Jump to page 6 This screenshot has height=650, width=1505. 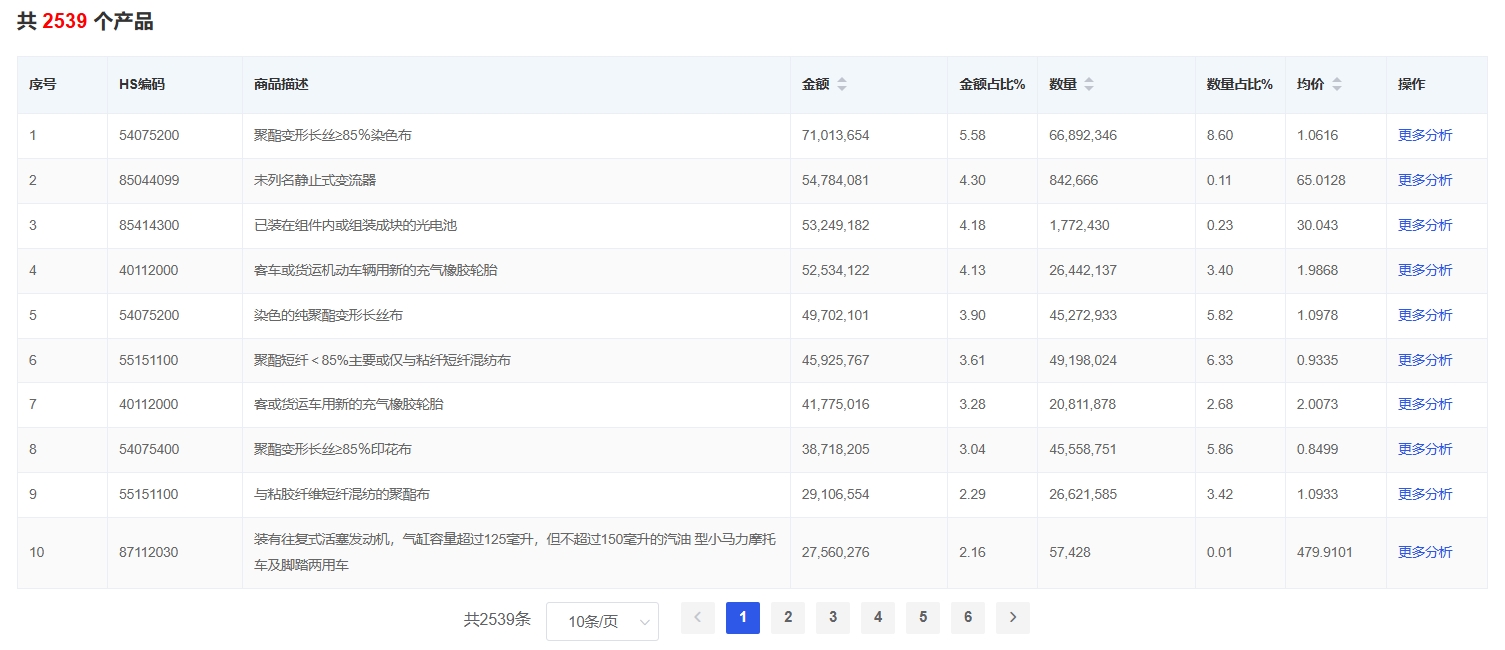(x=967, y=618)
